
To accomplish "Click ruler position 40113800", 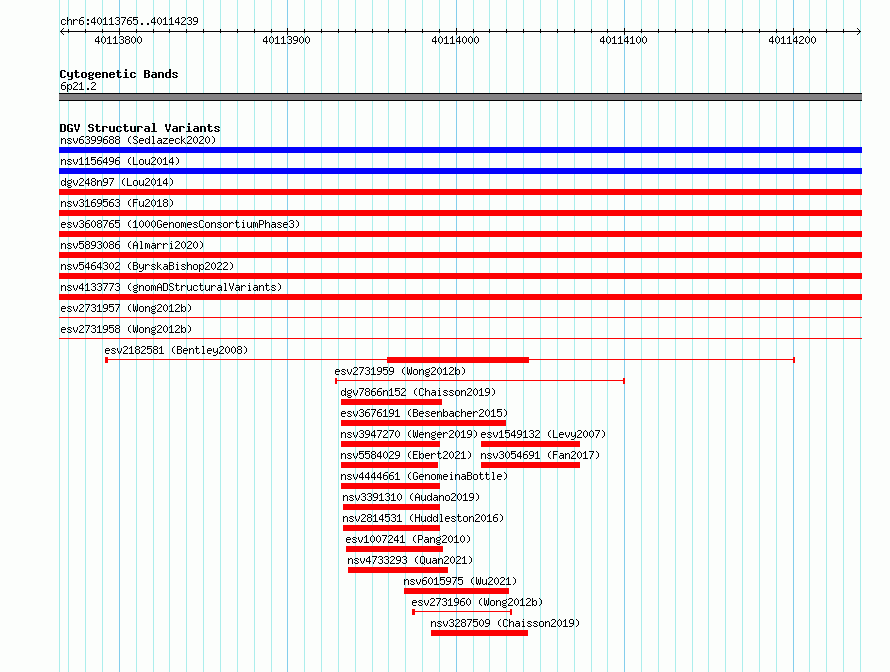I will 118,40.
